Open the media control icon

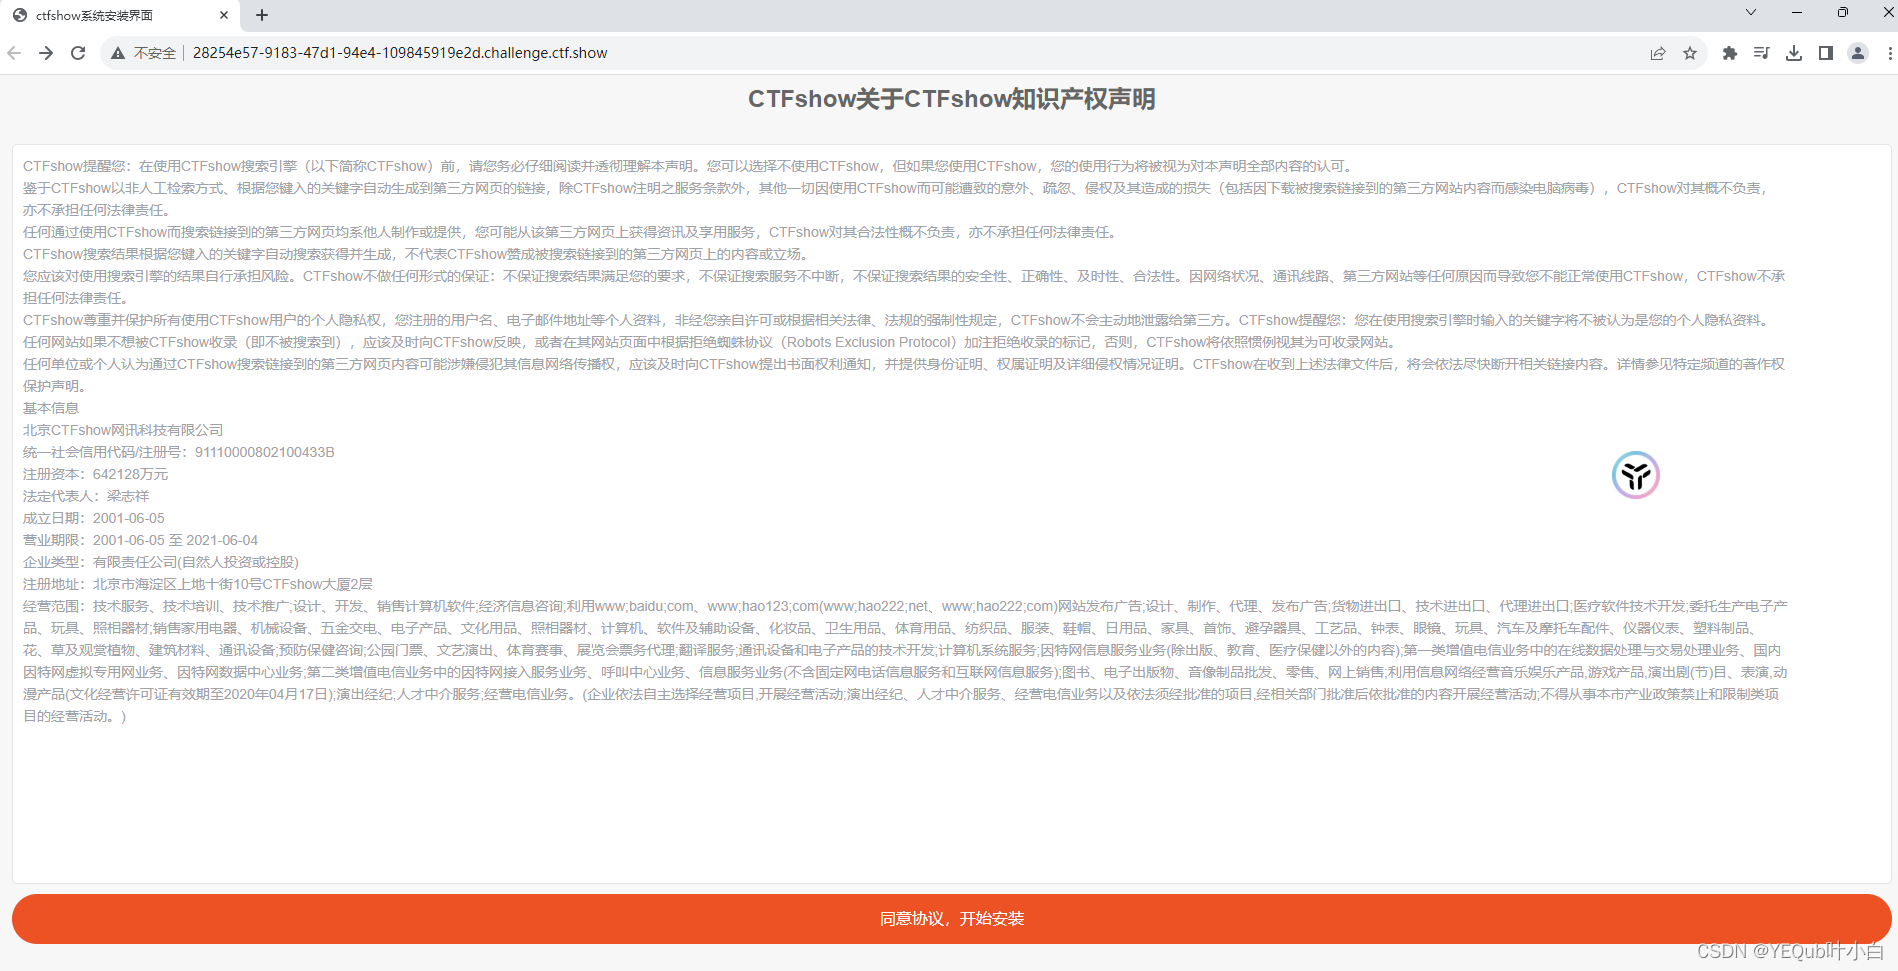click(1762, 53)
